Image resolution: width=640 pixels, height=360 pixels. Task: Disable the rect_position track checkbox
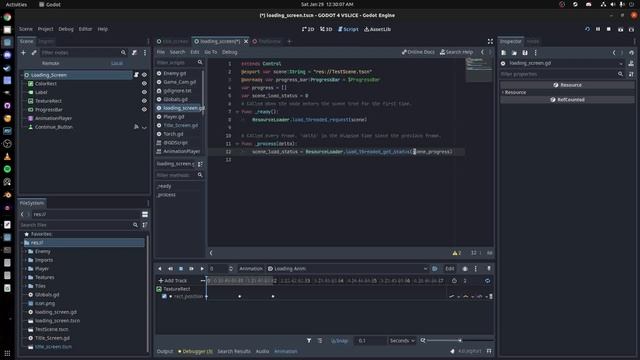(164, 296)
